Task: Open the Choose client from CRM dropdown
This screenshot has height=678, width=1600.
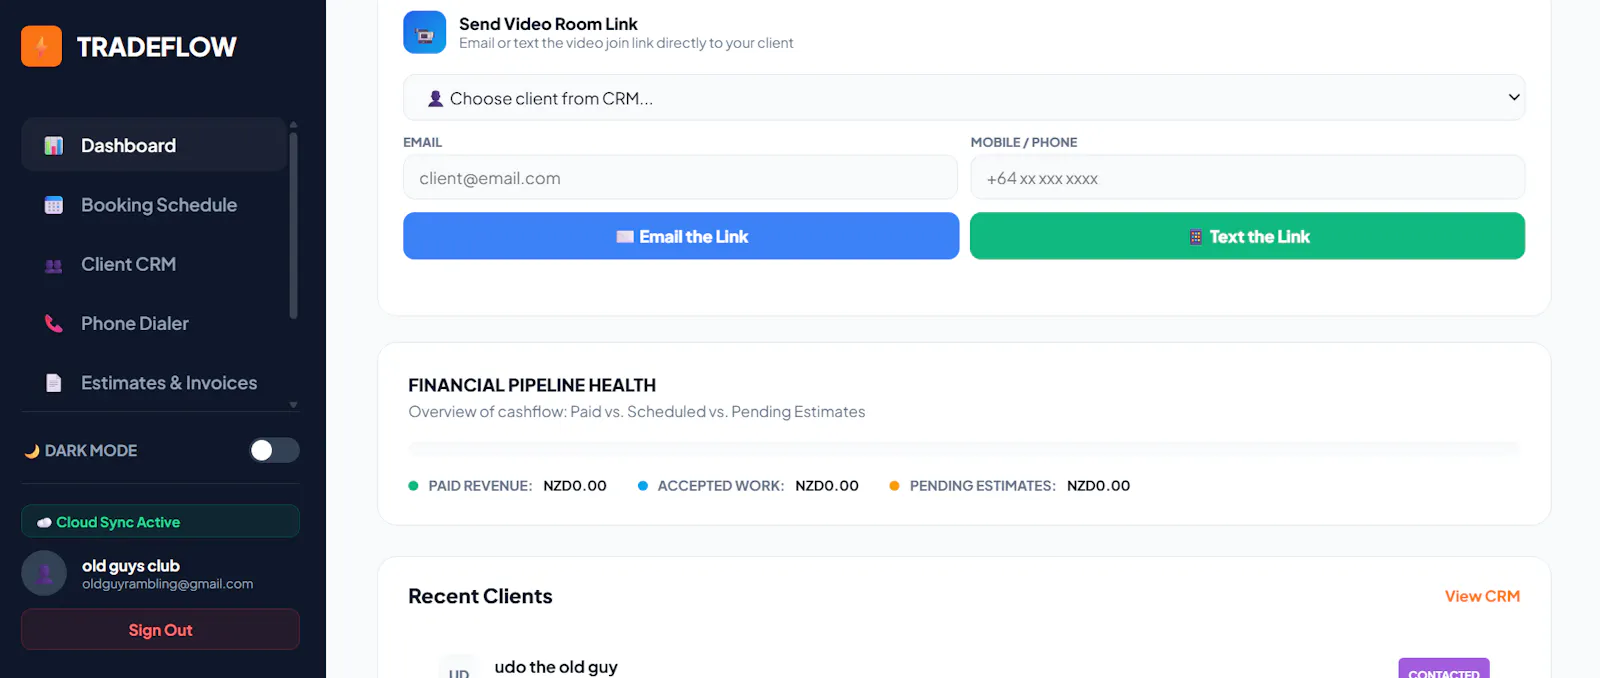Action: pyautogui.click(x=964, y=98)
